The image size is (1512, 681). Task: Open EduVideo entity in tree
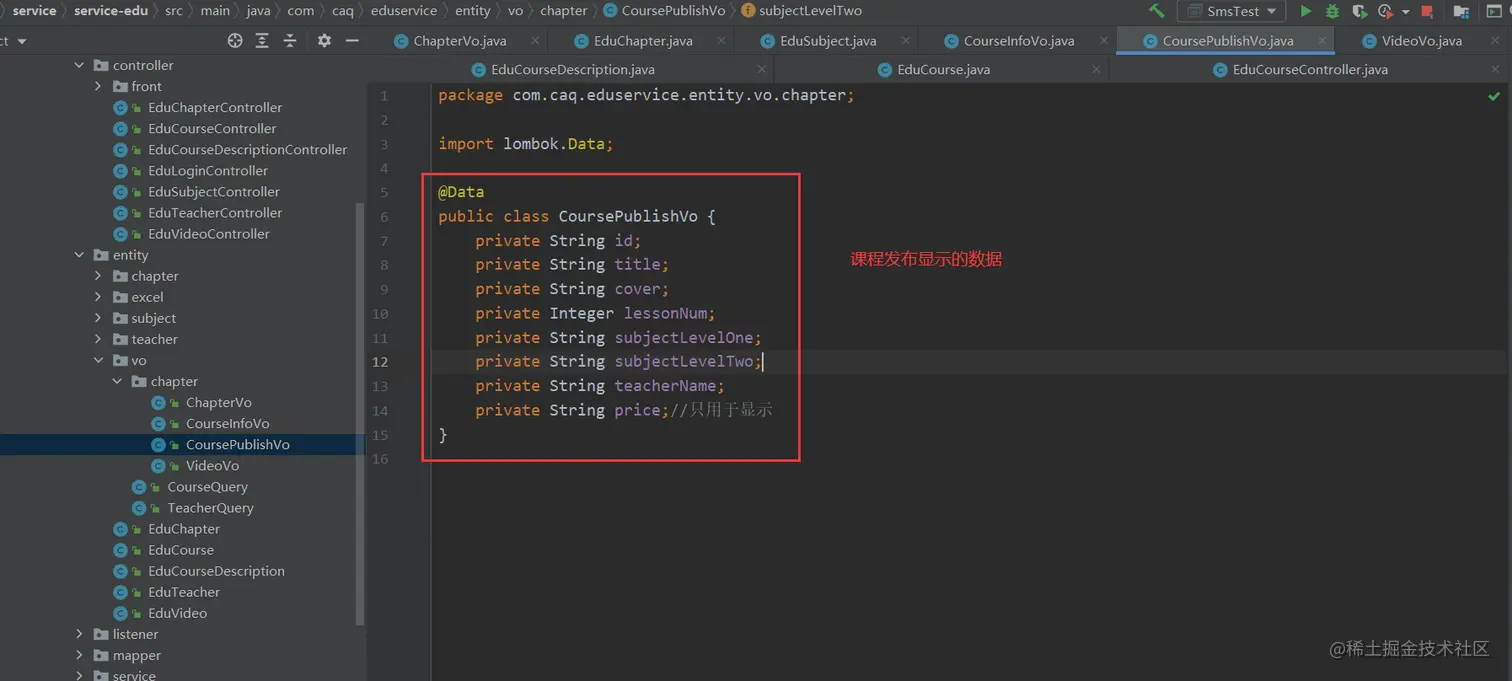[x=178, y=612]
